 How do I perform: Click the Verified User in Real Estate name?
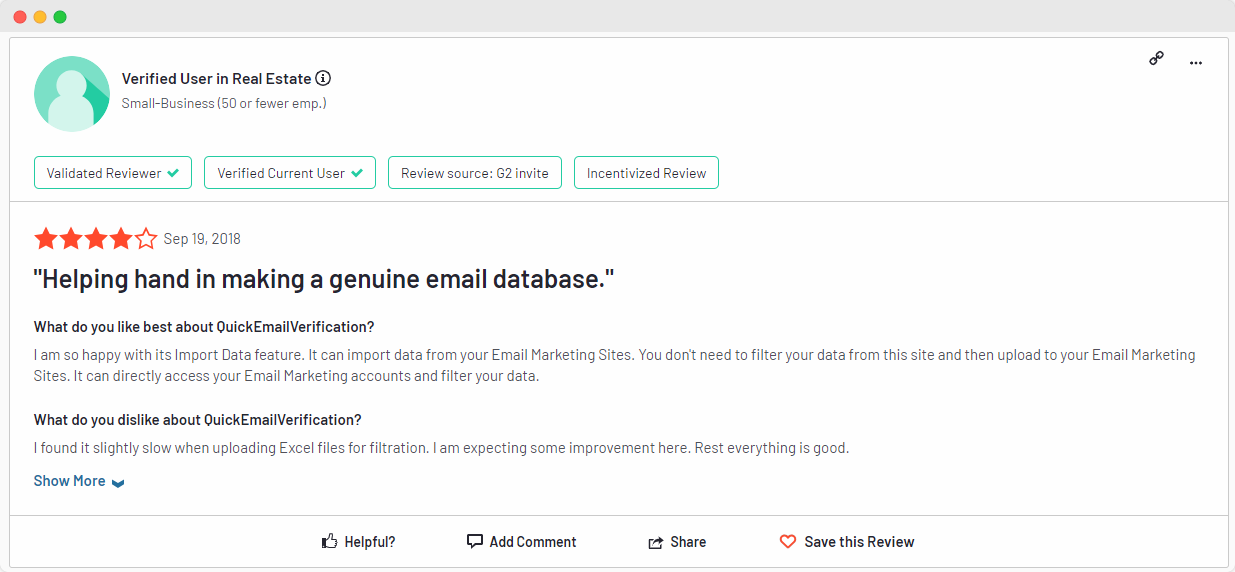[216, 78]
